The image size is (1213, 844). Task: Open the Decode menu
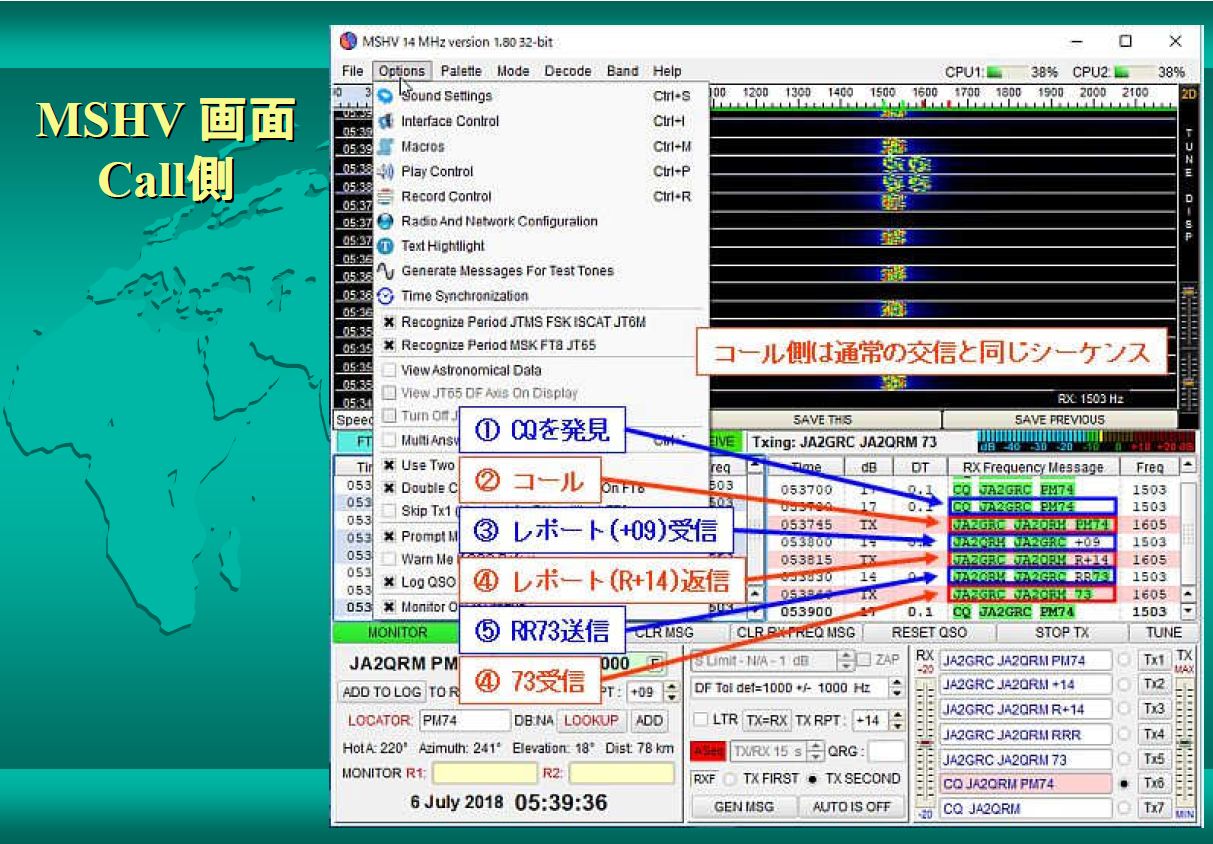pos(567,71)
